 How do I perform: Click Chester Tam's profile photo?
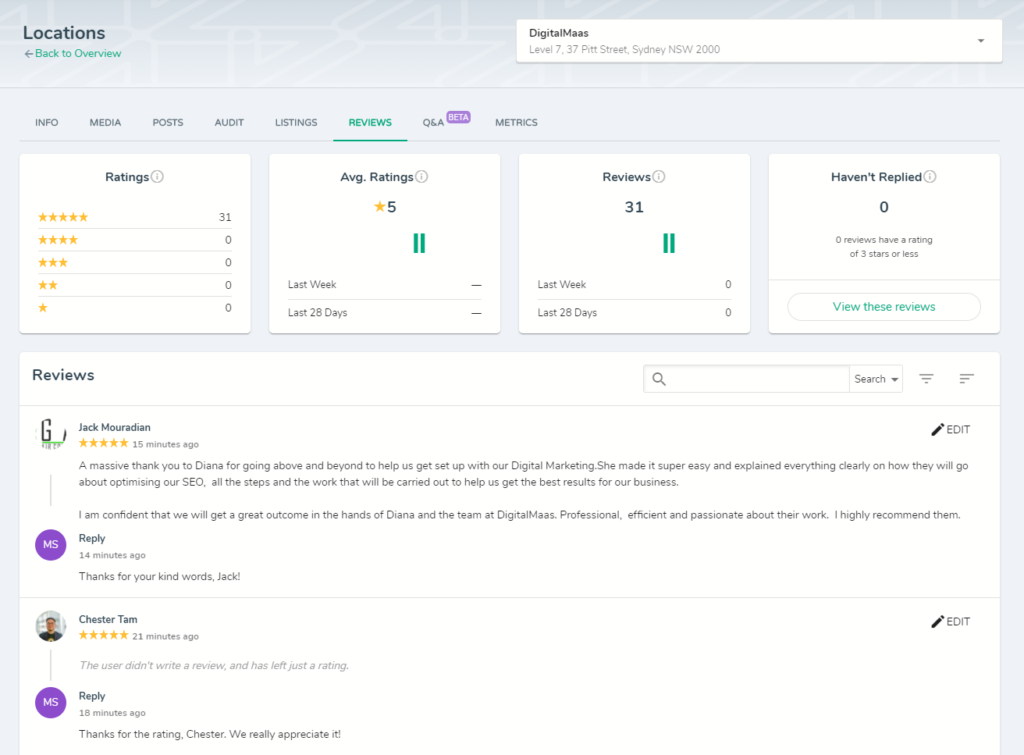(x=51, y=626)
